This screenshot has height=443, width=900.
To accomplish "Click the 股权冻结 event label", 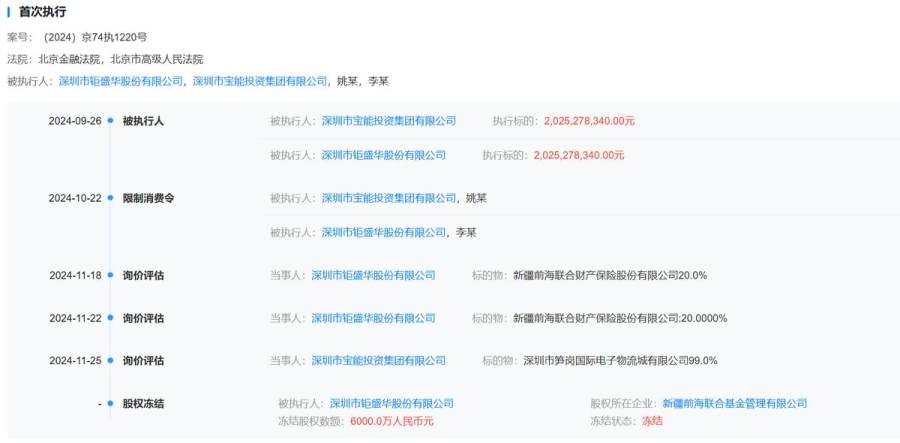I will (x=143, y=403).
